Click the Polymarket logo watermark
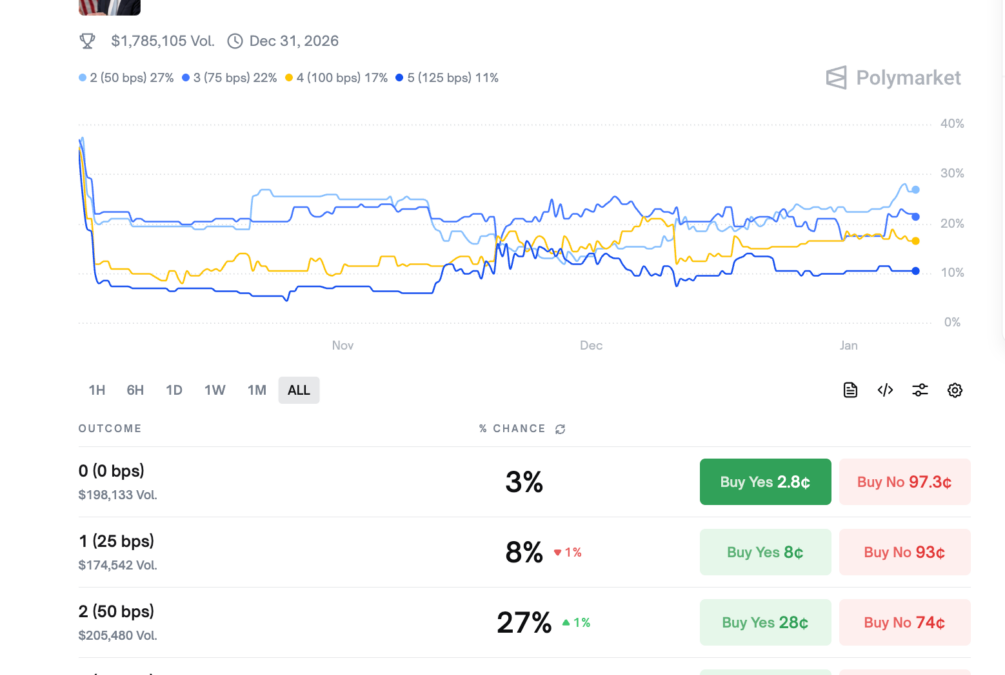Image resolution: width=1005 pixels, height=675 pixels. coord(893,78)
